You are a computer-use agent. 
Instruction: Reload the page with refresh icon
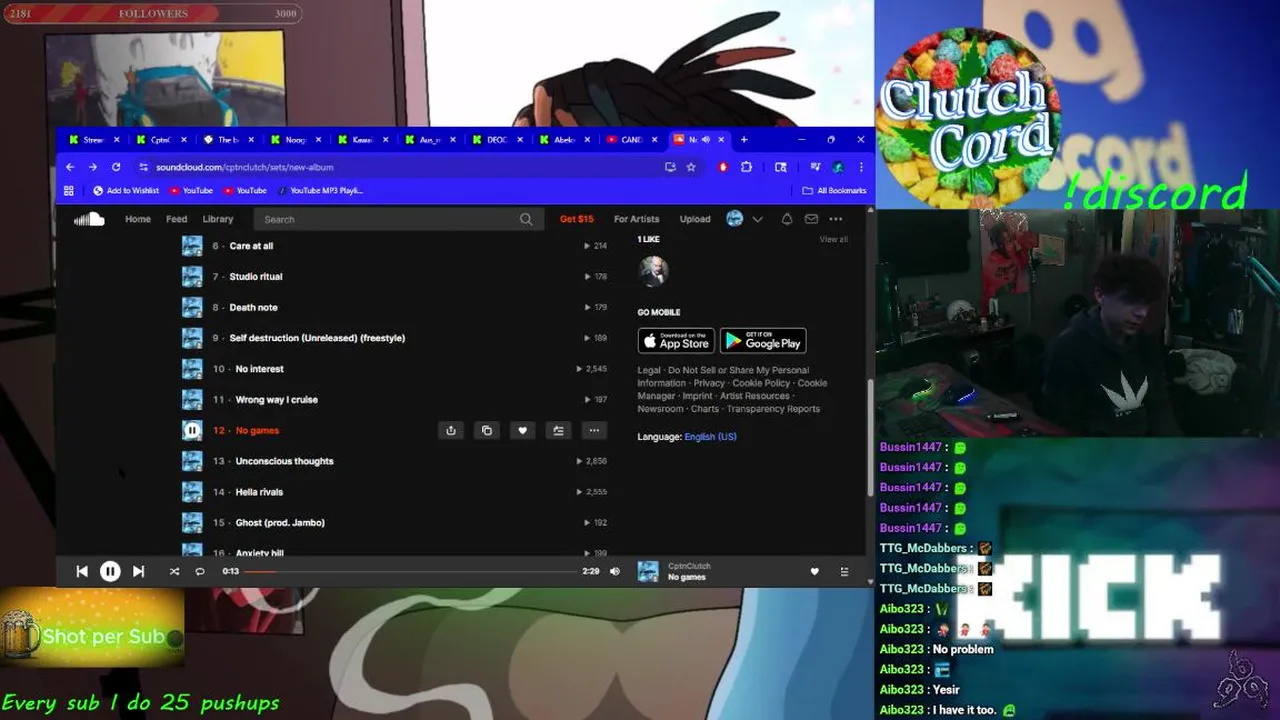click(x=116, y=167)
